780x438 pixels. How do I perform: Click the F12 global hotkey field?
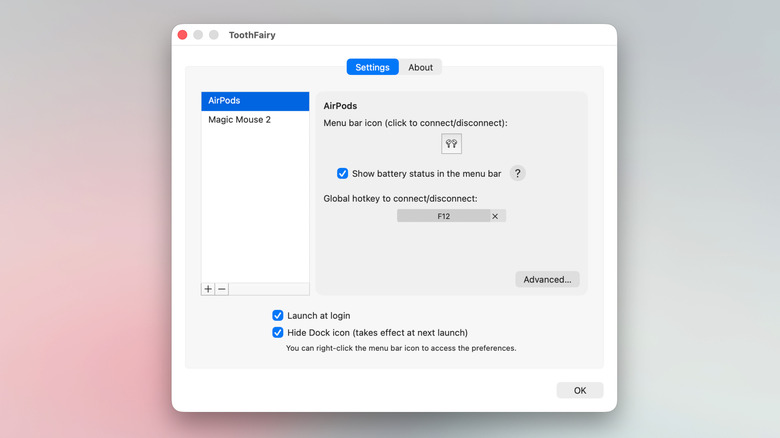443,216
